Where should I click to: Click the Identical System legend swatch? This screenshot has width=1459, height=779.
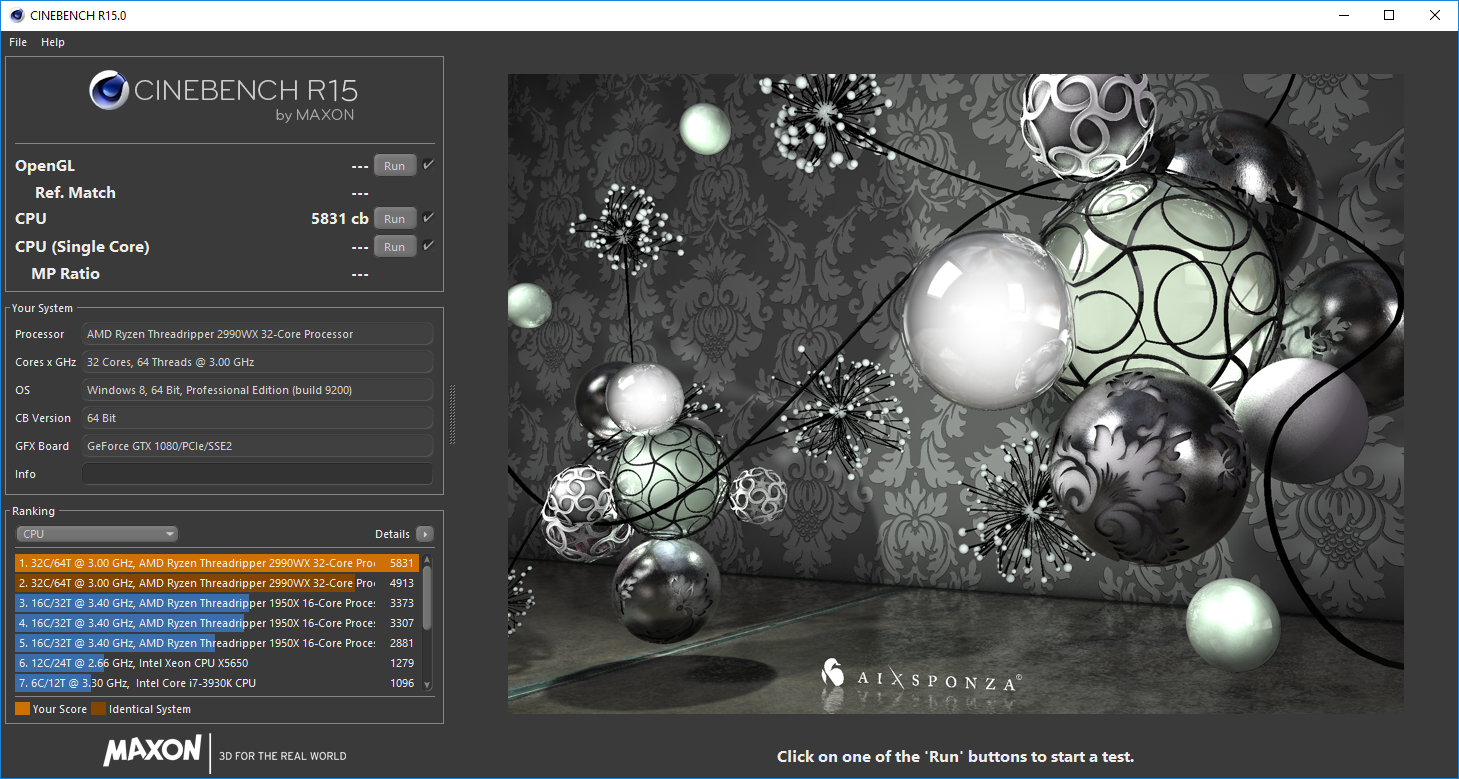98,708
